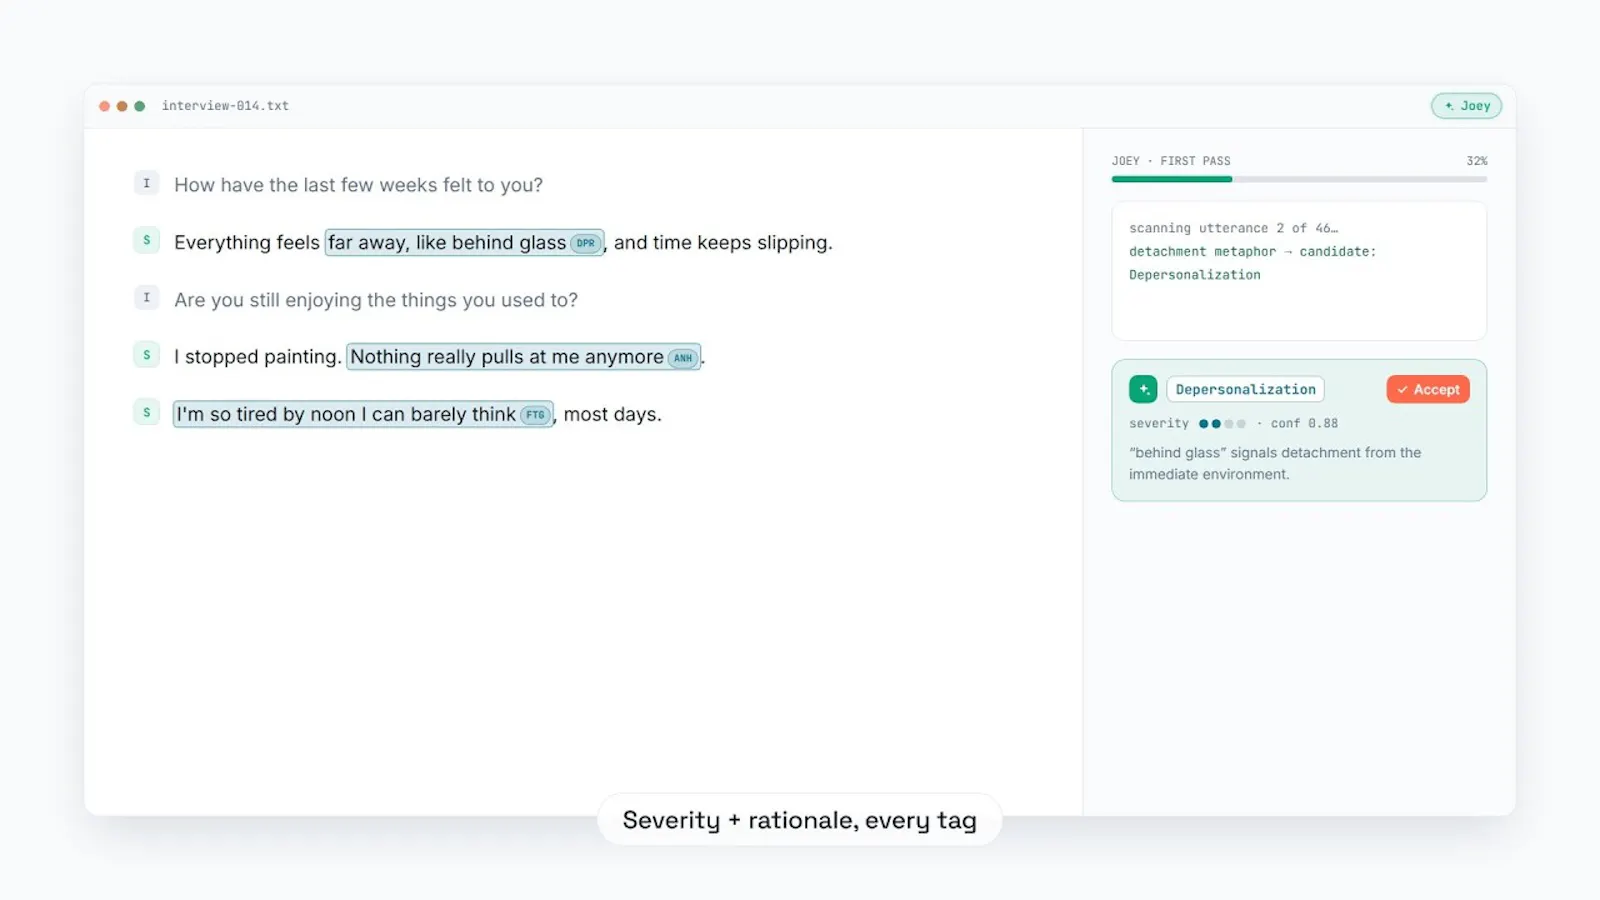
Task: Click the "JOEY · FIRST PASS" header
Action: [1171, 161]
